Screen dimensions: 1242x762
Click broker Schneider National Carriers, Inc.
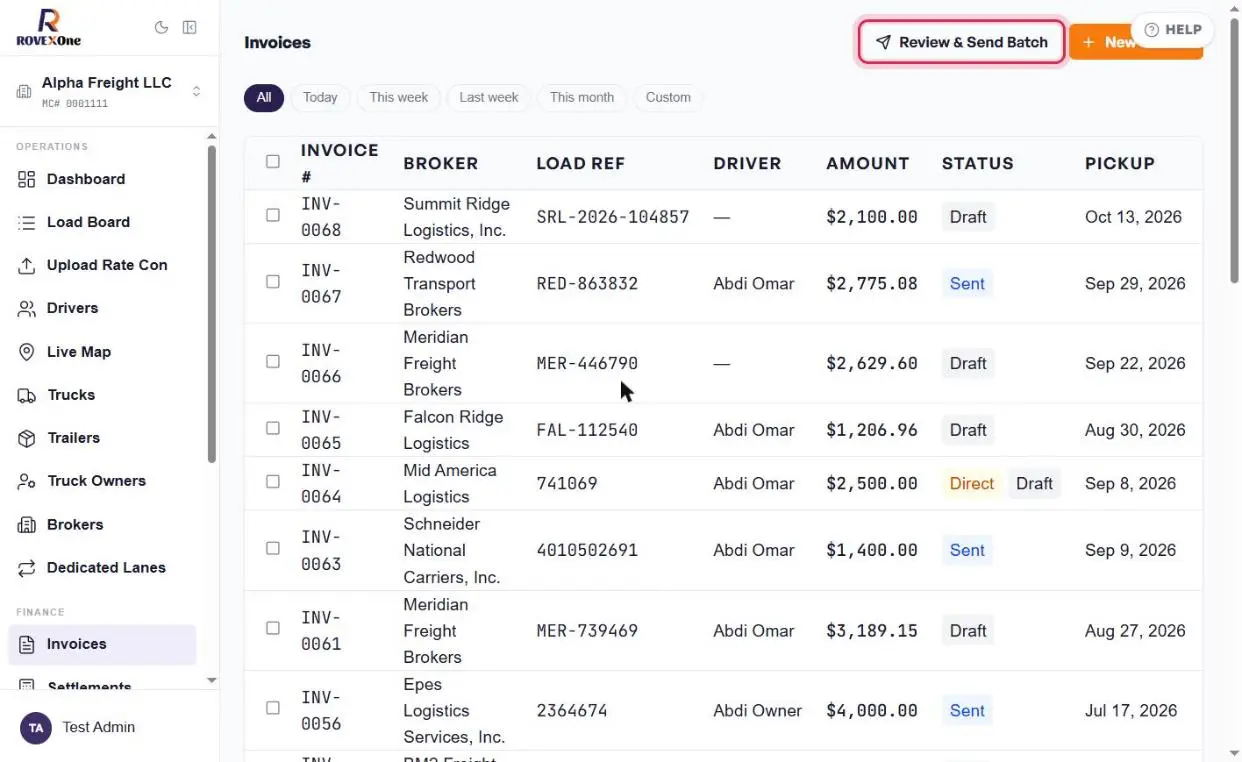click(x=452, y=550)
